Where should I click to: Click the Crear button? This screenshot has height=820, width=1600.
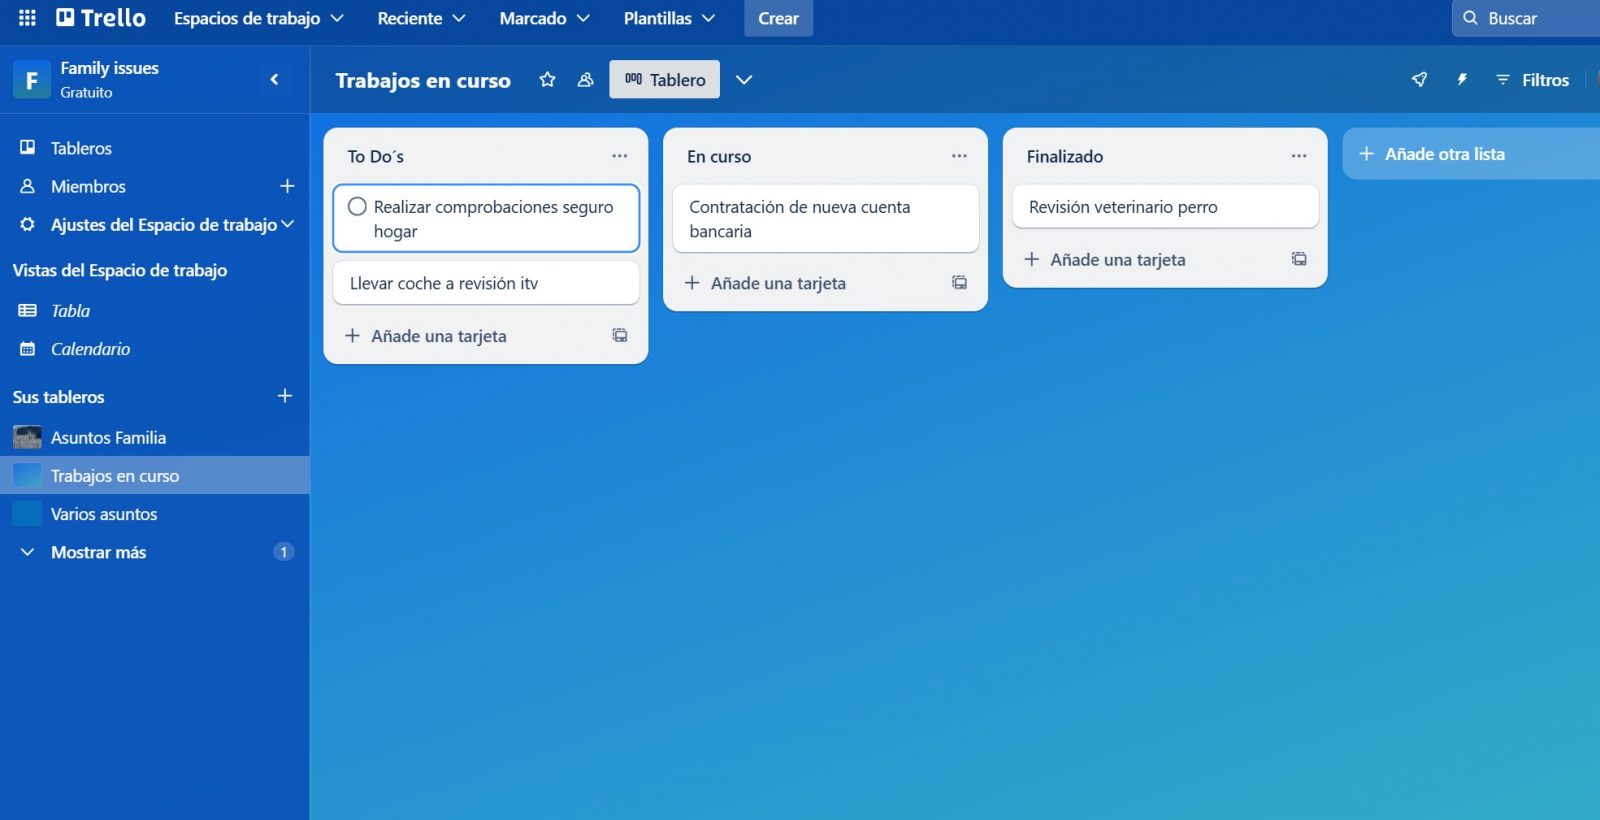tap(778, 18)
